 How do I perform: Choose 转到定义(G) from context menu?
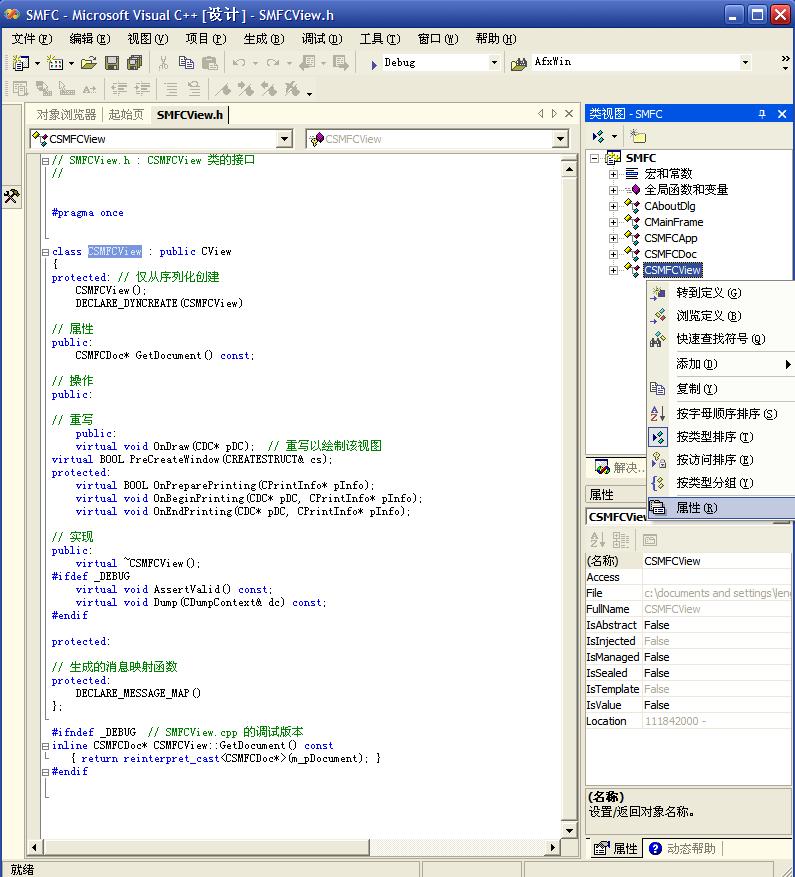pyautogui.click(x=721, y=293)
